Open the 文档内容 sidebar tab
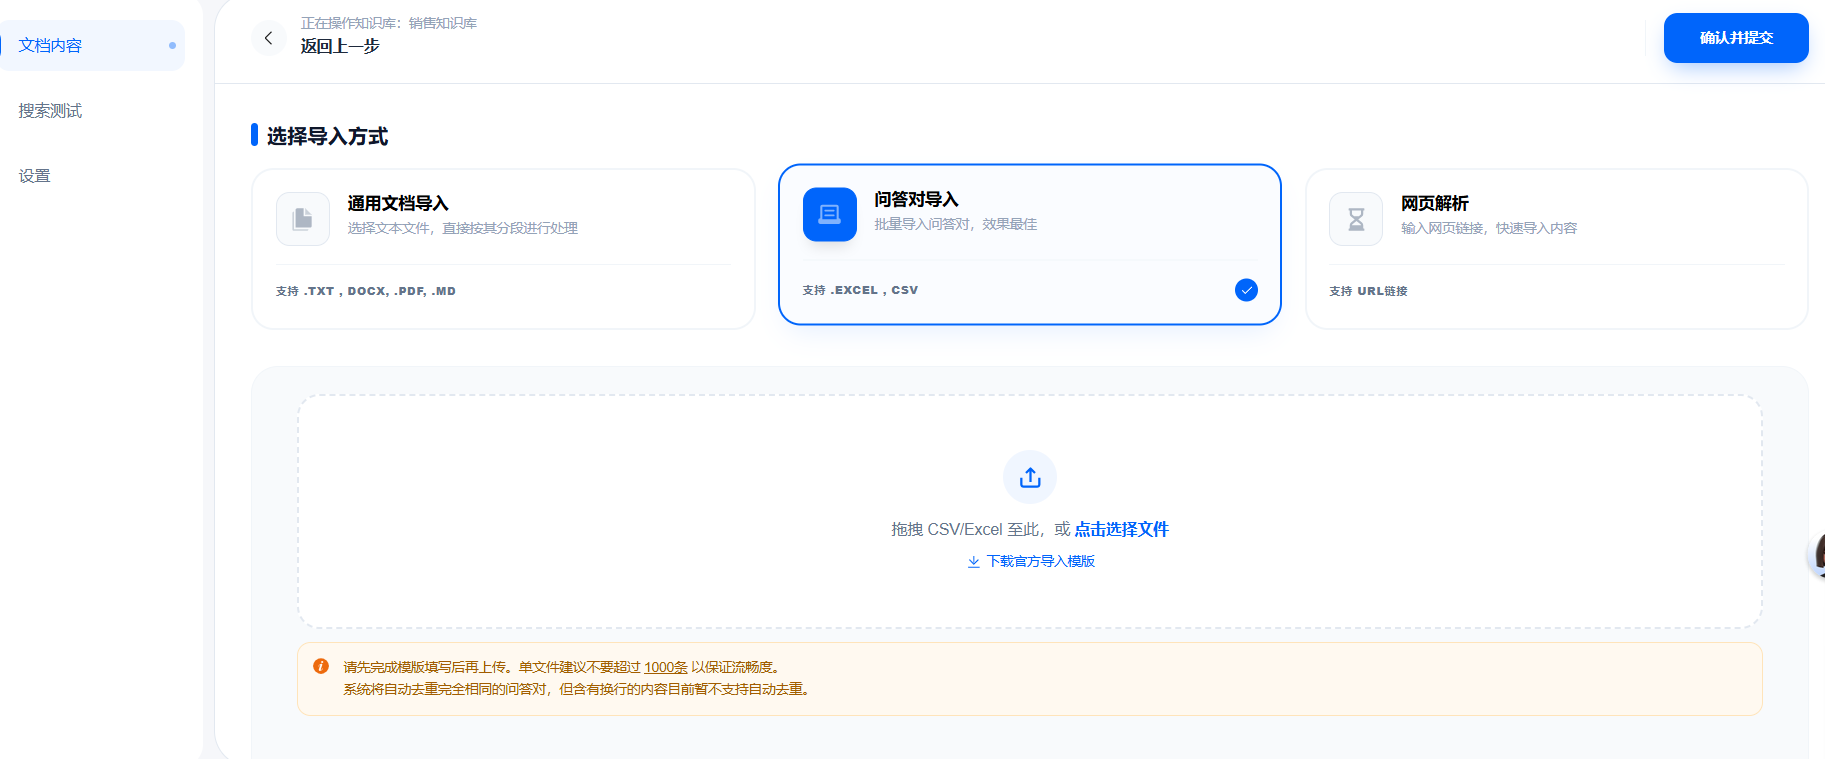 pyautogui.click(x=51, y=46)
